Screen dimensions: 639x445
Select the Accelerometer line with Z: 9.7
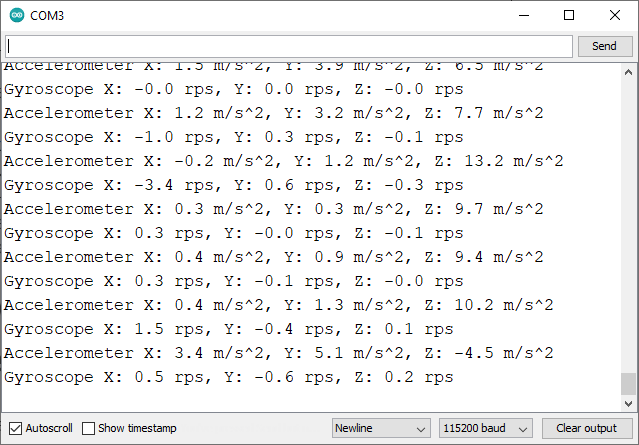pos(273,209)
